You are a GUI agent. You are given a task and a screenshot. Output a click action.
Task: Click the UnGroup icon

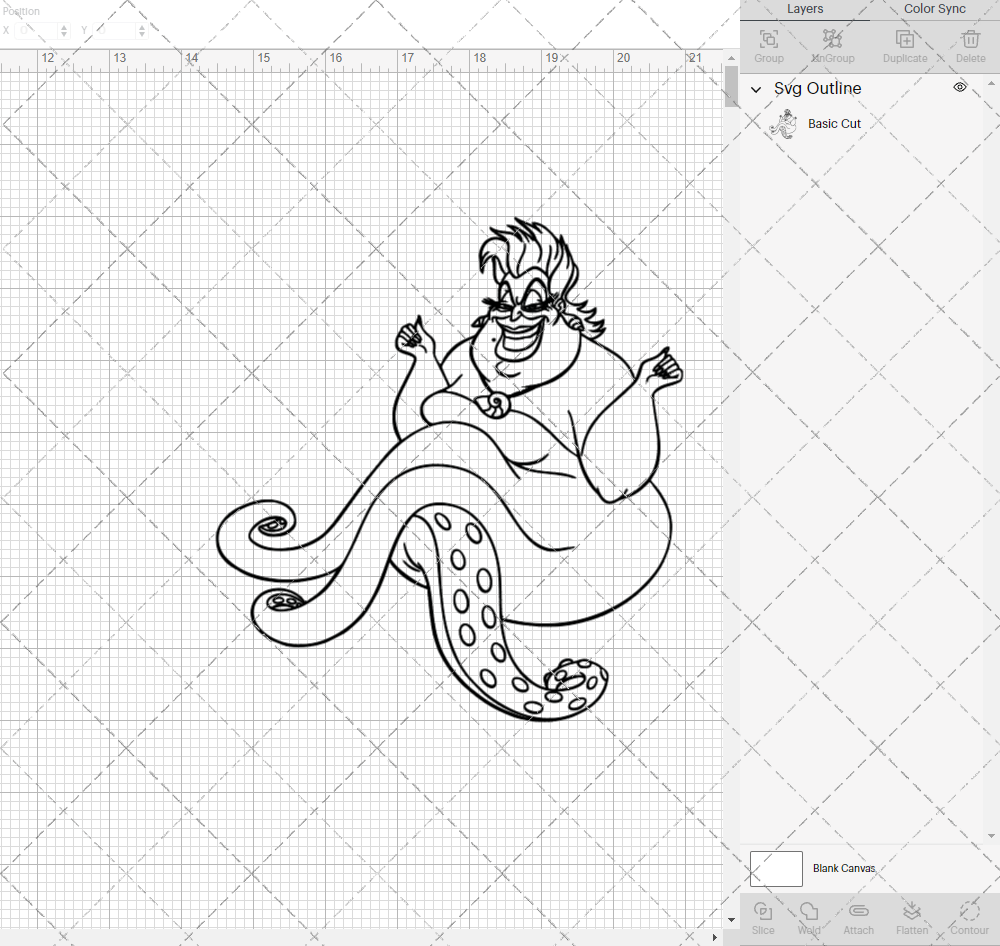tap(832, 39)
